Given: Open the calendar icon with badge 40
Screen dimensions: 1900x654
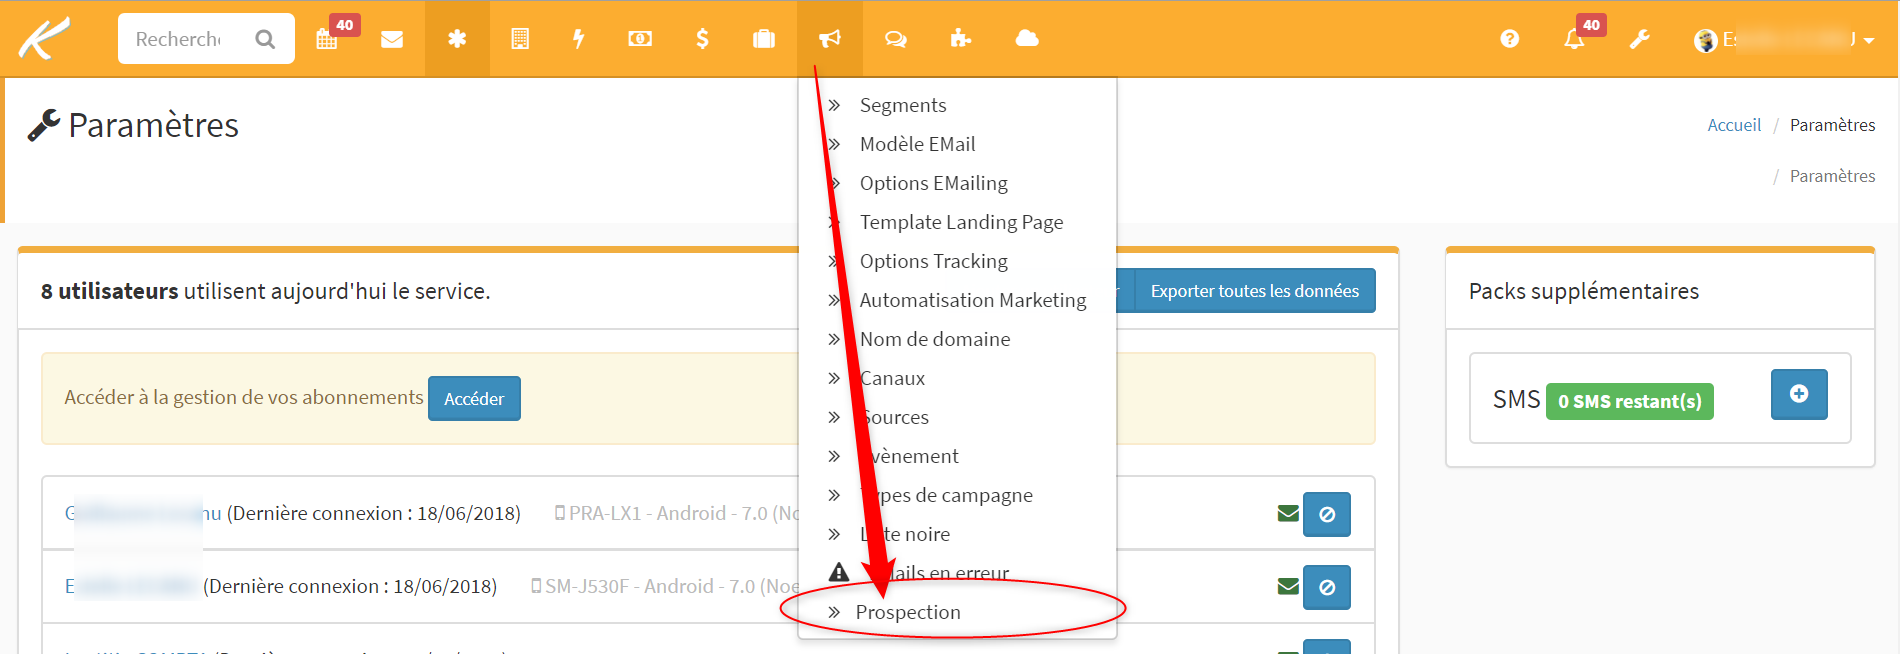Looking at the screenshot, I should click(x=327, y=39).
